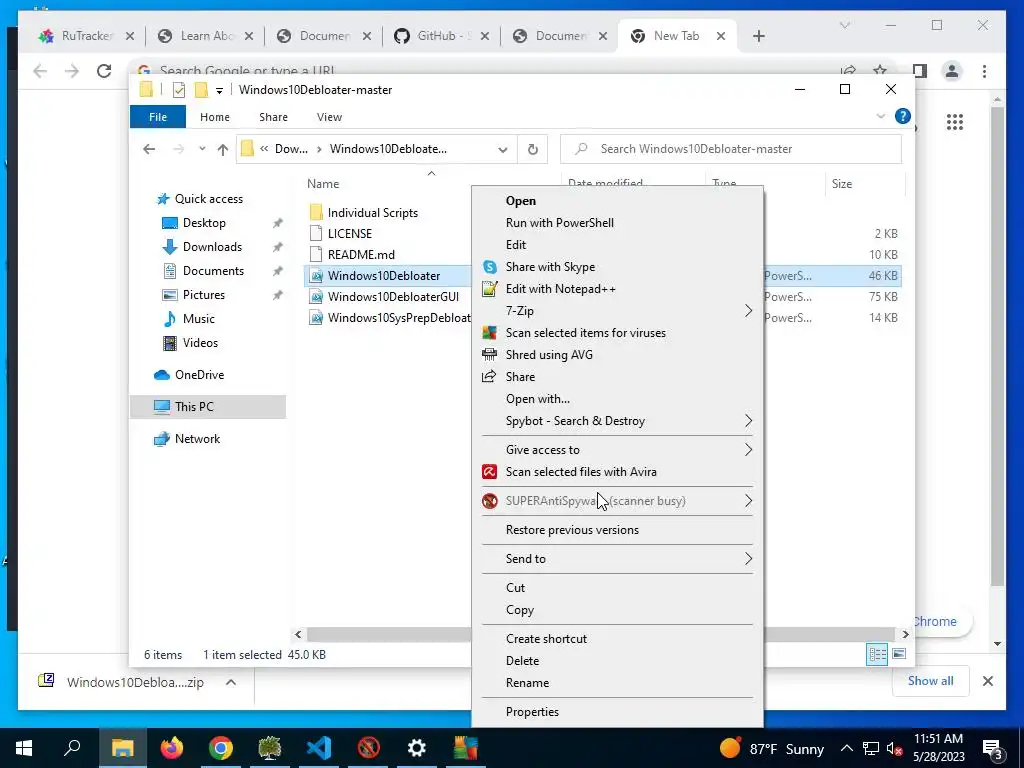Go up one folder with the up arrow

223,150
